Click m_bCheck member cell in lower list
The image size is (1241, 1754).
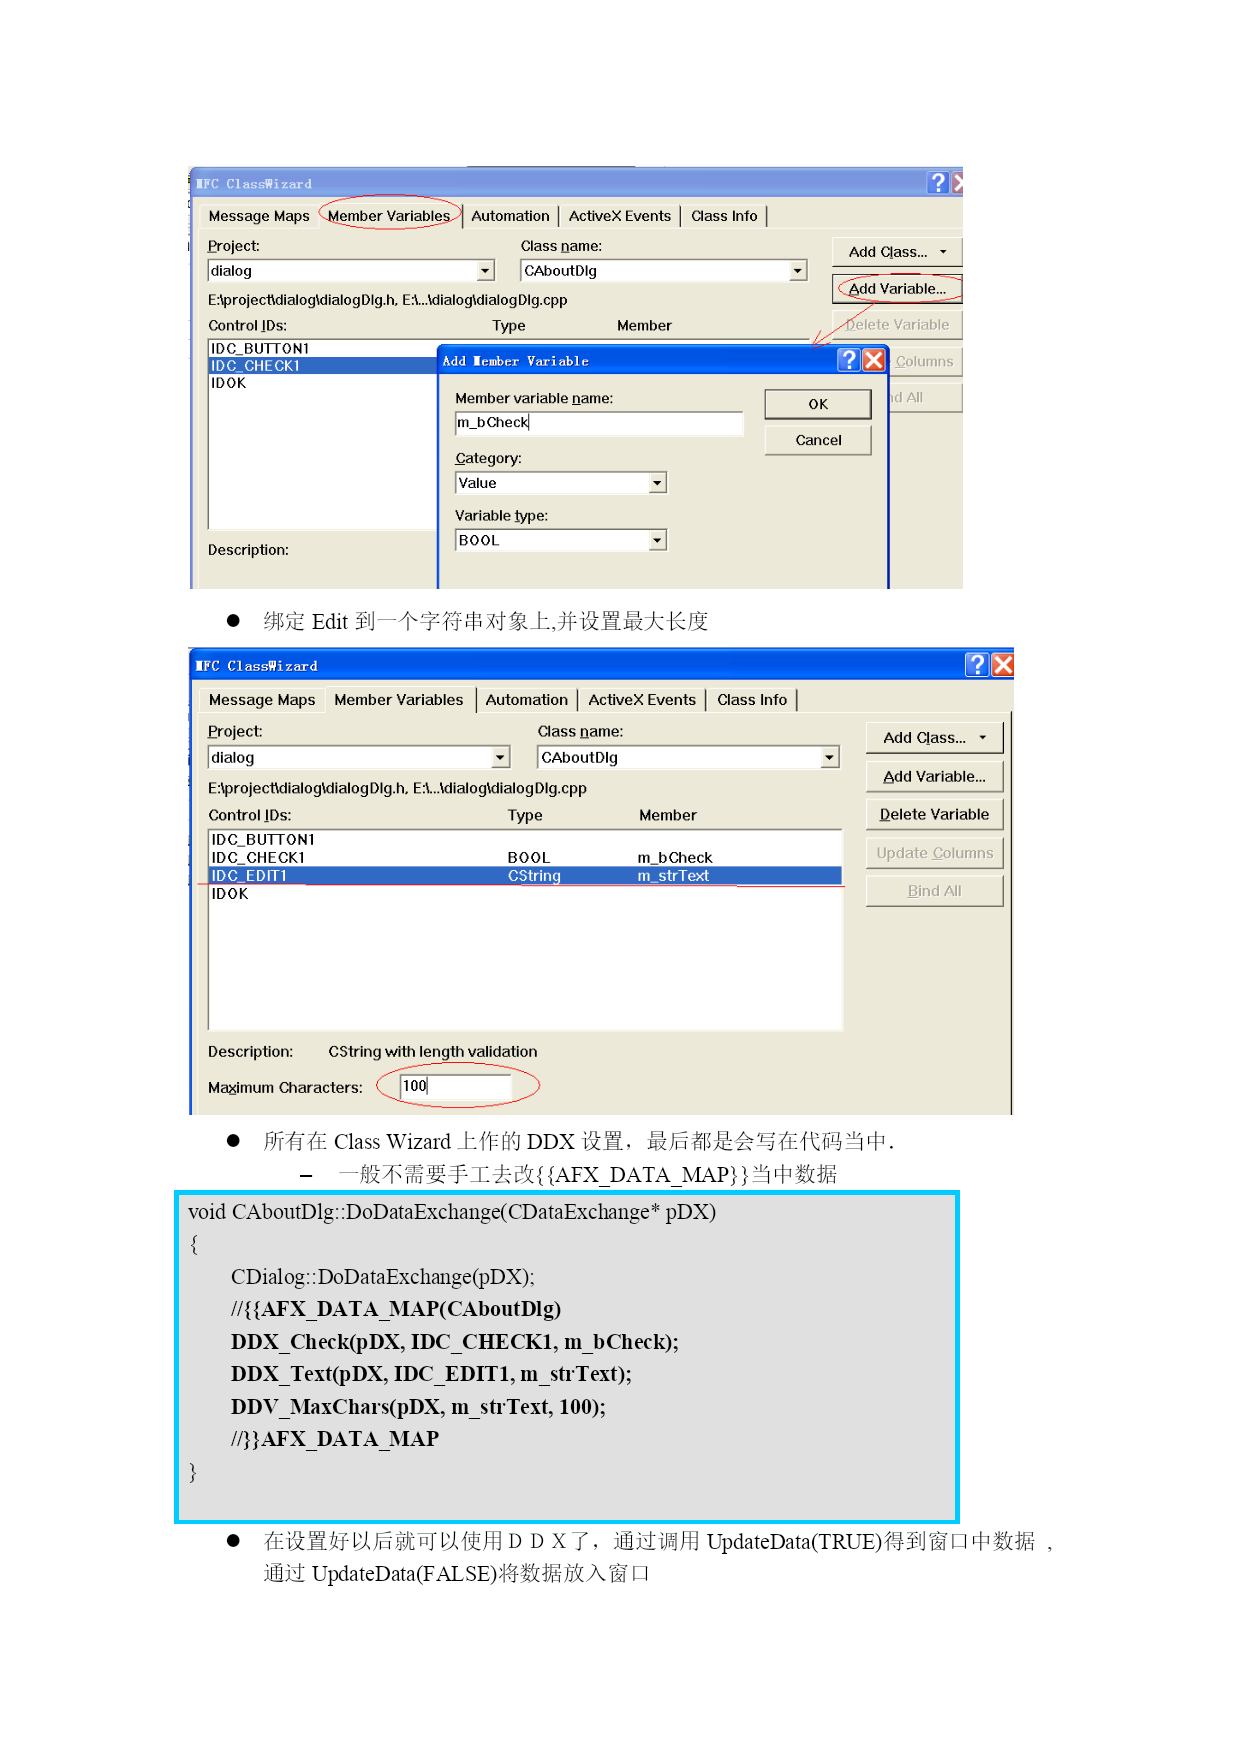[675, 857]
